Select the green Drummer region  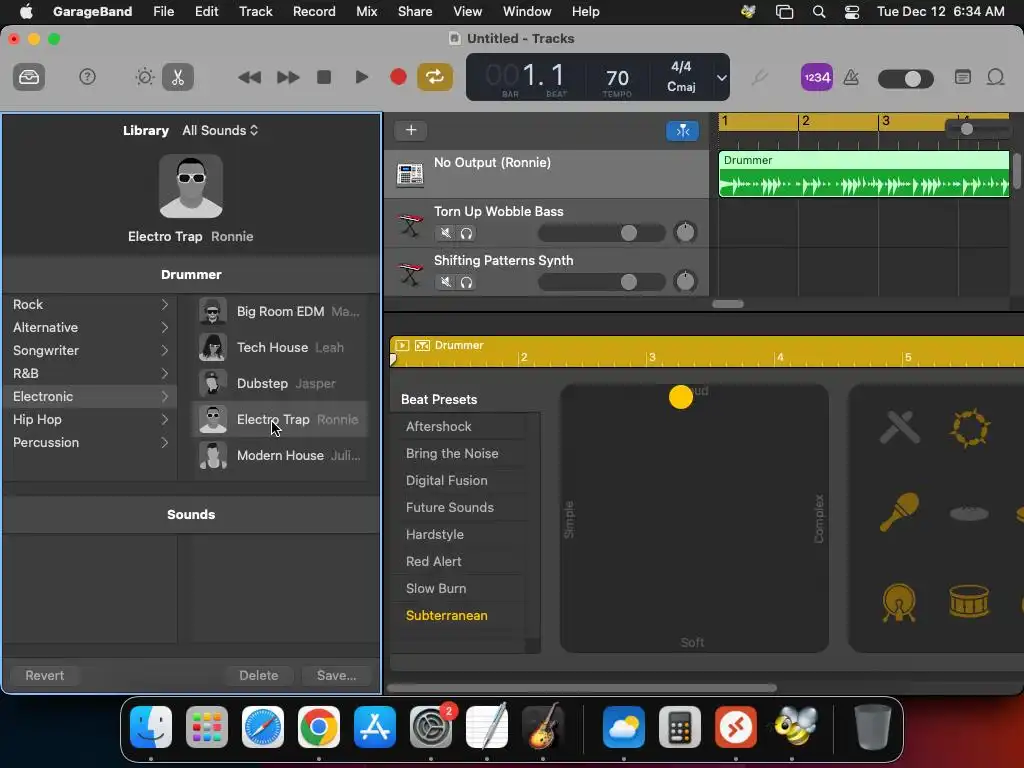tap(863, 174)
